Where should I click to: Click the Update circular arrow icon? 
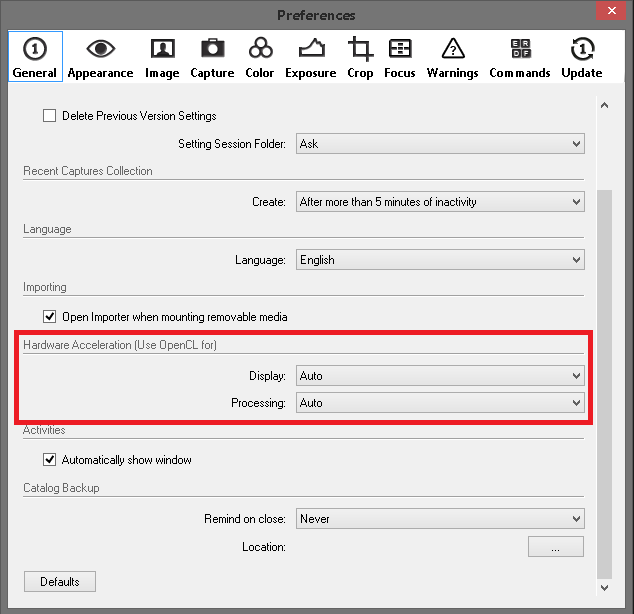click(x=582, y=49)
